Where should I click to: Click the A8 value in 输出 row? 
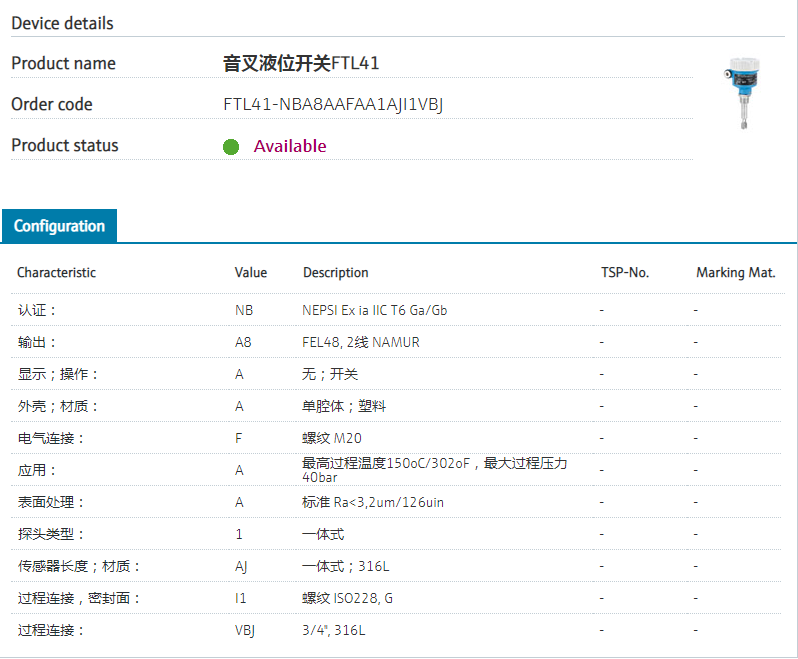pyautogui.click(x=243, y=343)
